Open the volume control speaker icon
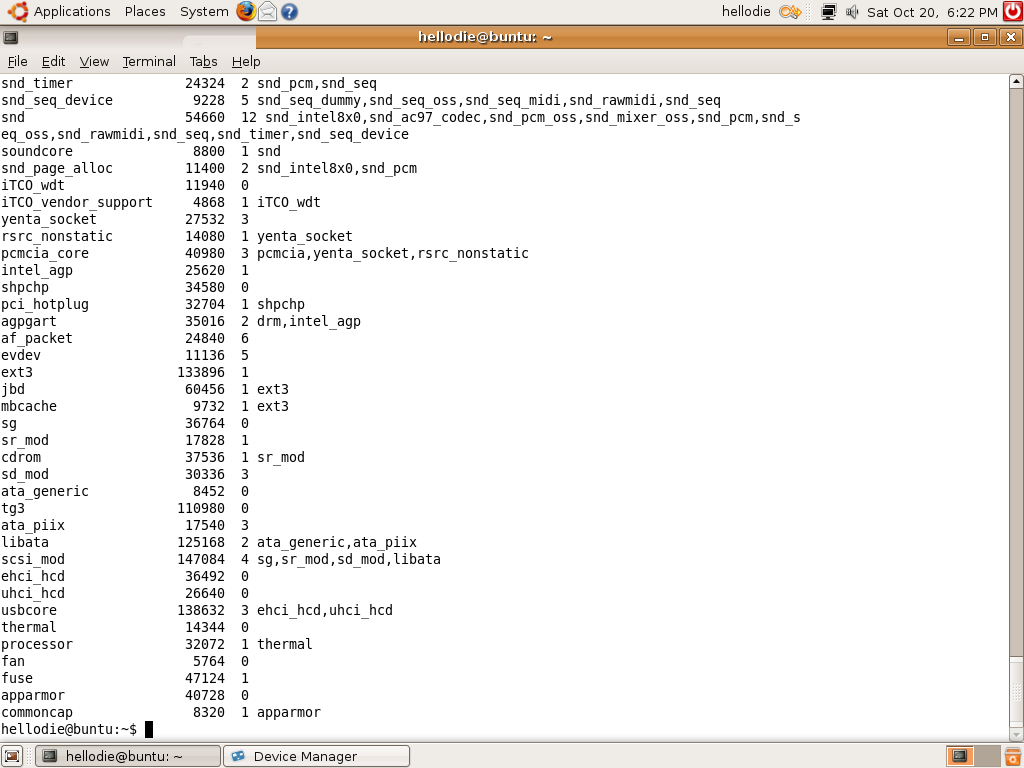 [852, 12]
